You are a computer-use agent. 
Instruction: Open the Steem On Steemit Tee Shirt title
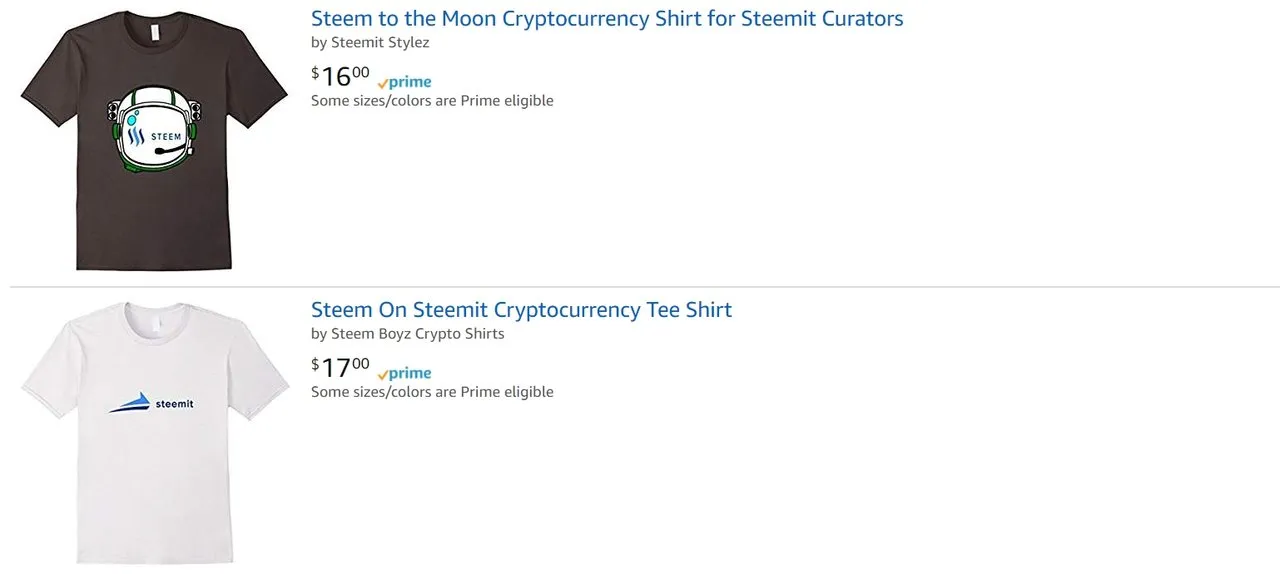[x=521, y=310]
